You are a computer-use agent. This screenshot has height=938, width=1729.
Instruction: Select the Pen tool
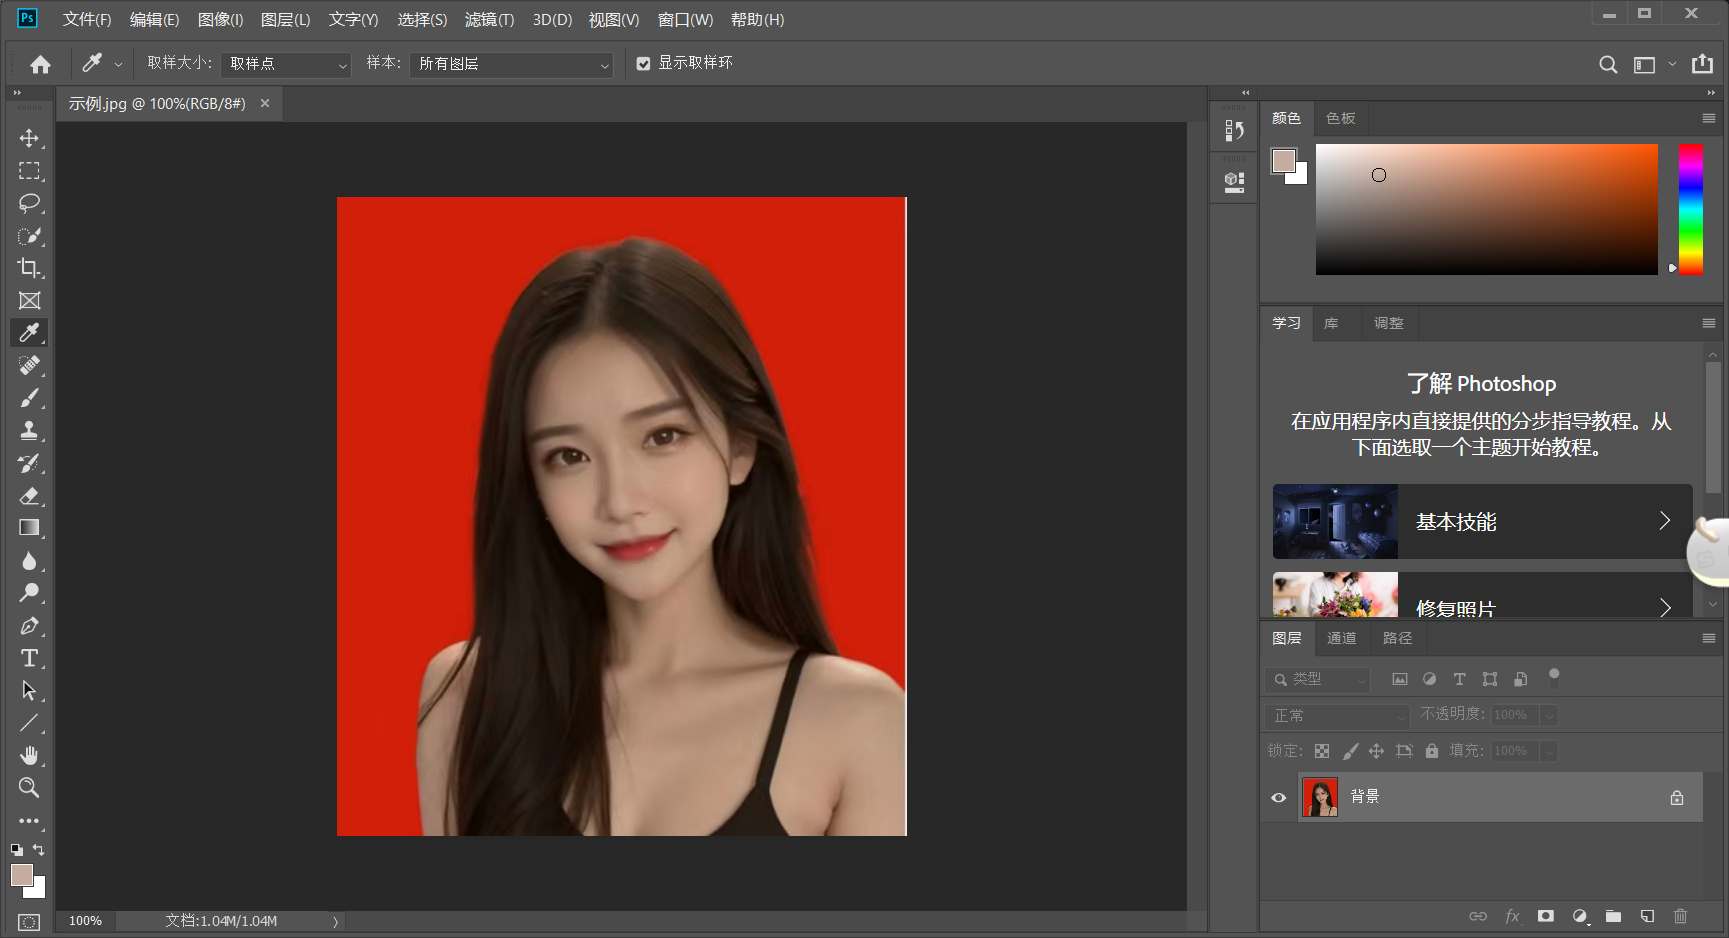[29, 626]
